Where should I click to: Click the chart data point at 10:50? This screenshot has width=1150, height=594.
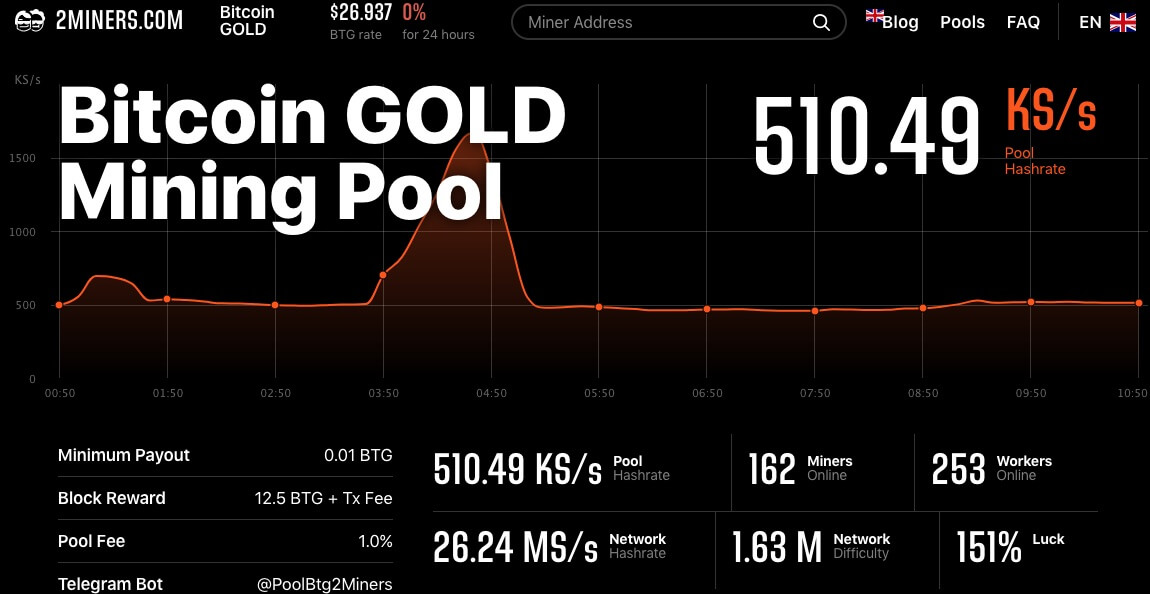coord(1139,303)
